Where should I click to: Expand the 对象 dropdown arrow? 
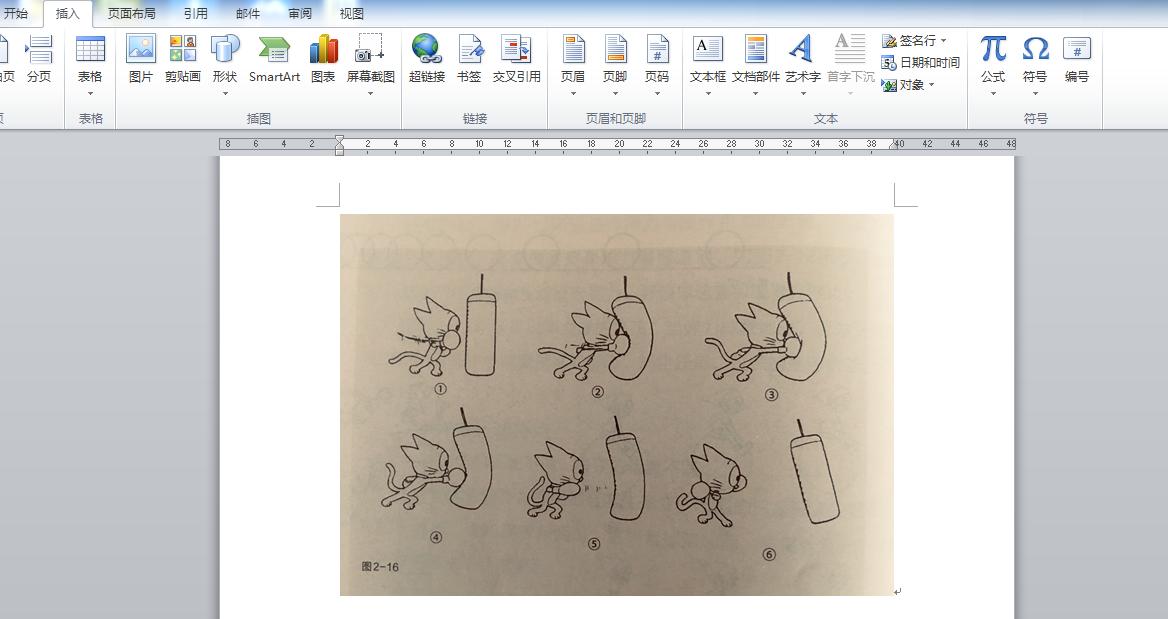[931, 85]
